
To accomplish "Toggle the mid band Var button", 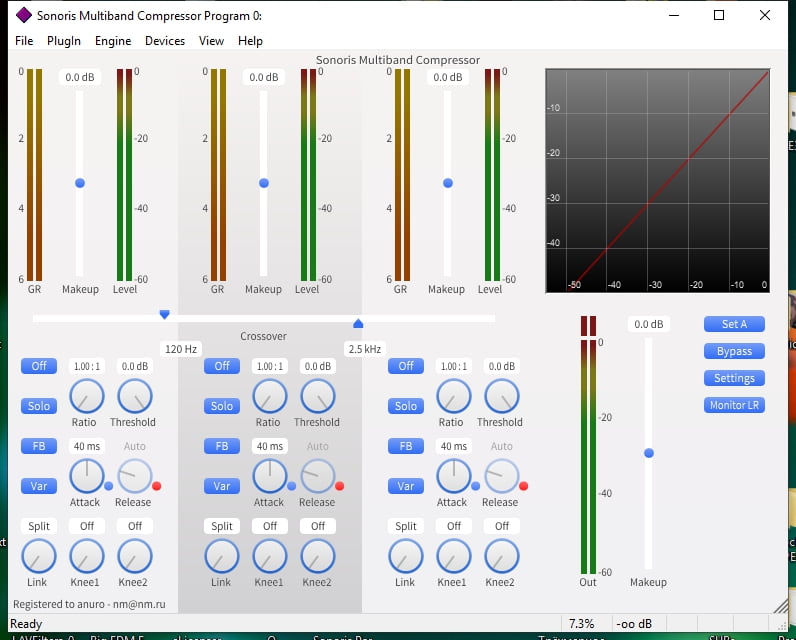I will (222, 486).
